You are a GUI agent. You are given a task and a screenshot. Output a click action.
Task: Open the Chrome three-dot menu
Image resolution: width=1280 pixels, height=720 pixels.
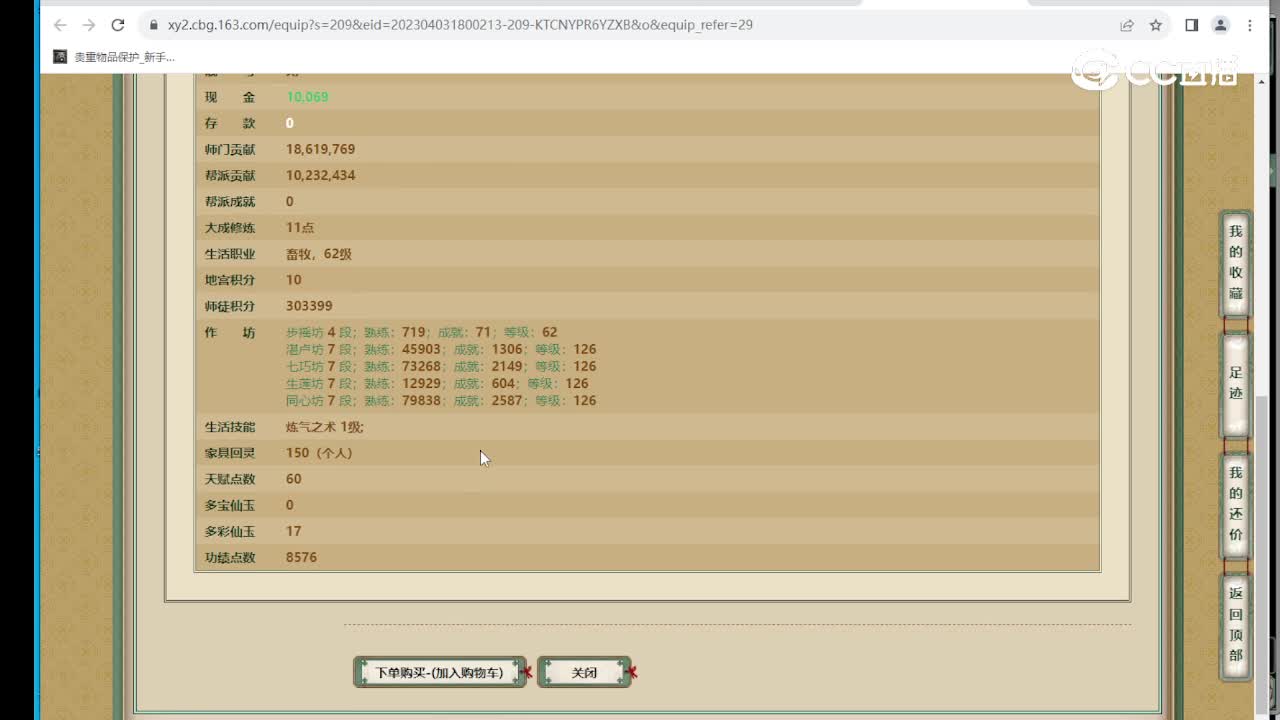tap(1250, 25)
